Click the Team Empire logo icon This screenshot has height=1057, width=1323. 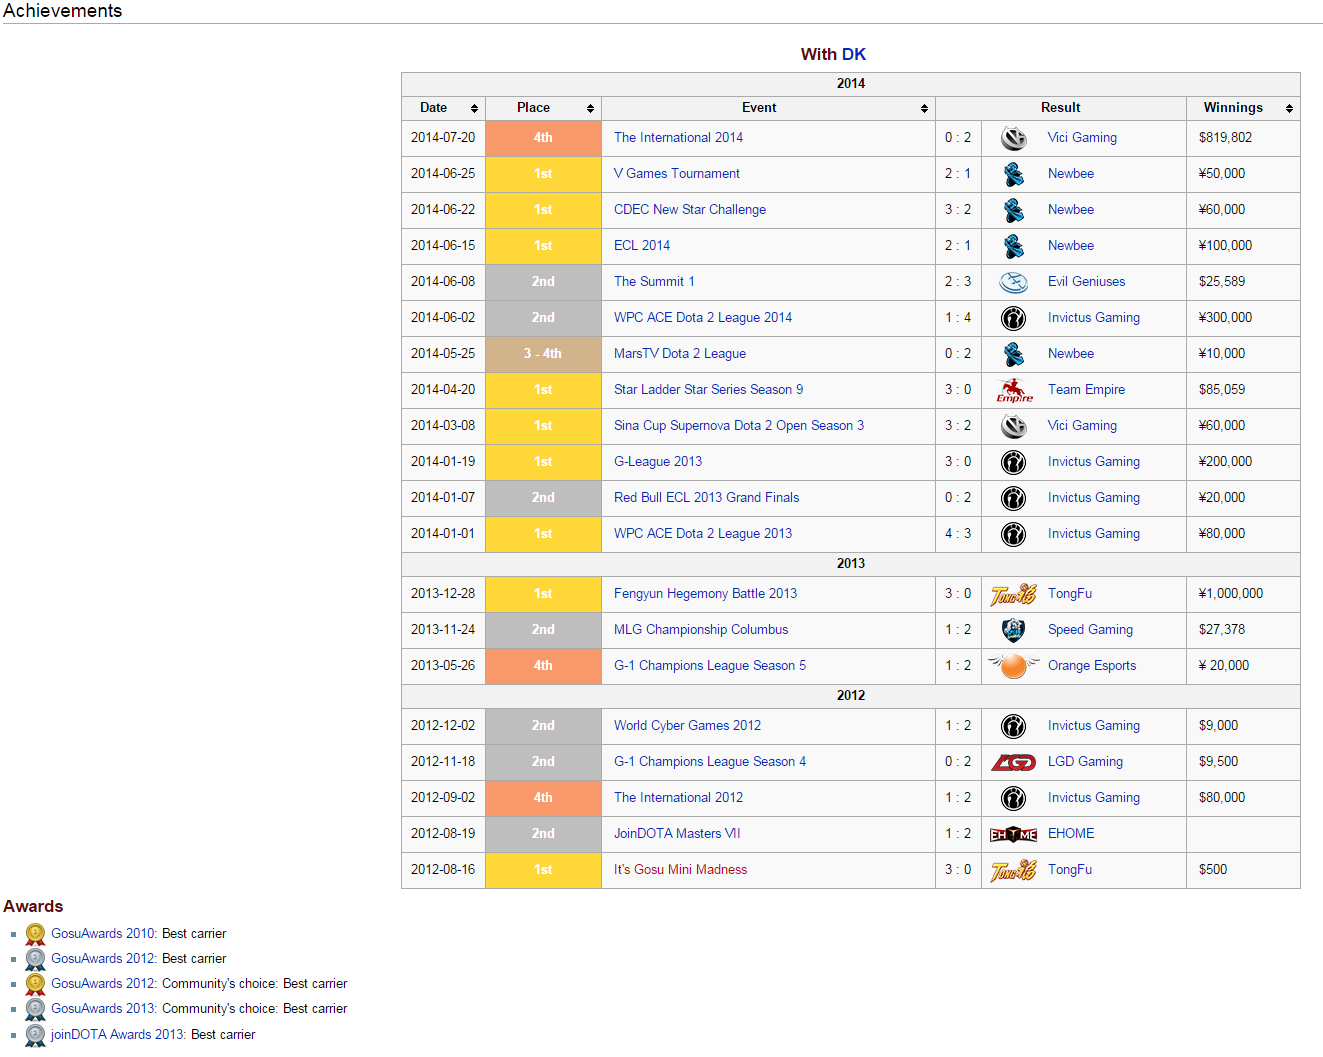1013,390
